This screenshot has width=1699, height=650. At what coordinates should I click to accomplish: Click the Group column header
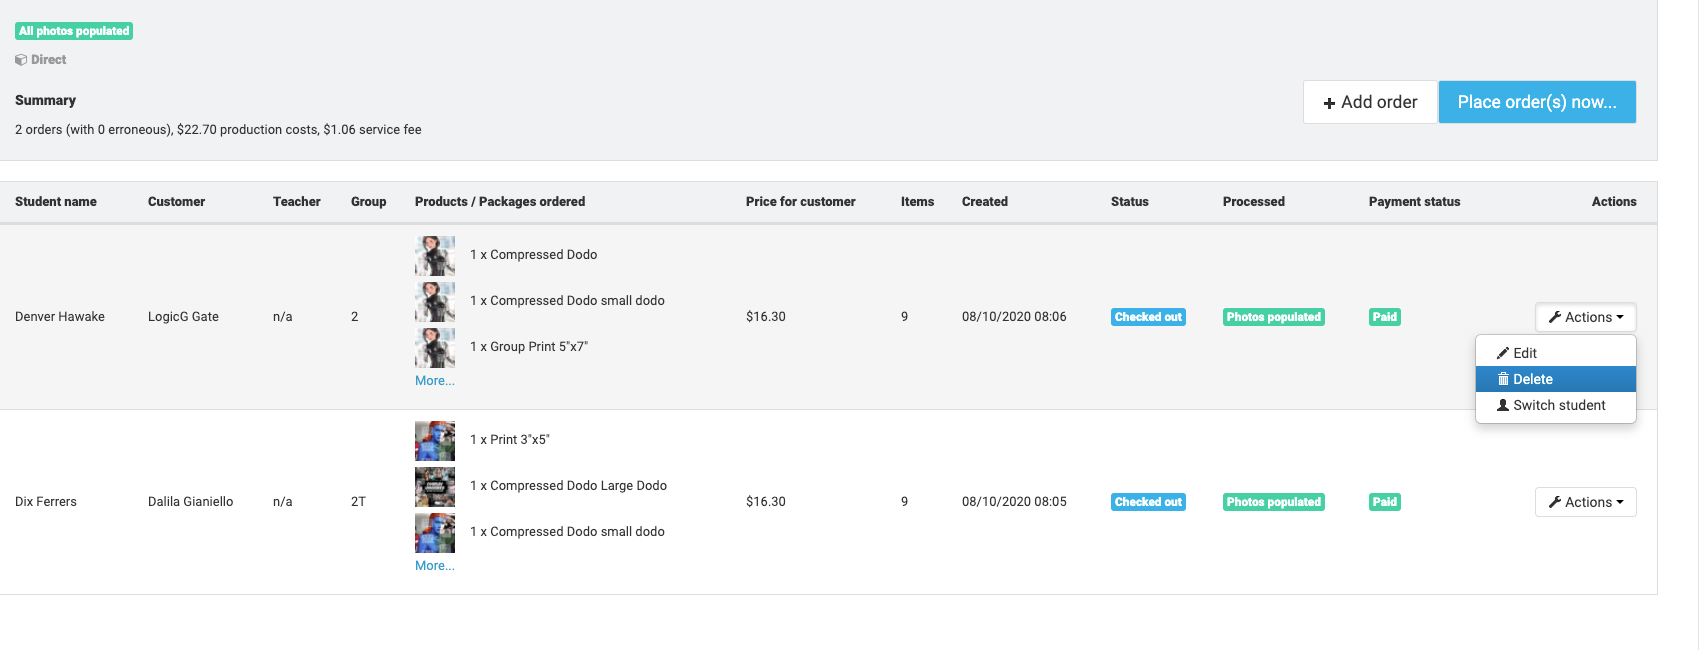368,202
